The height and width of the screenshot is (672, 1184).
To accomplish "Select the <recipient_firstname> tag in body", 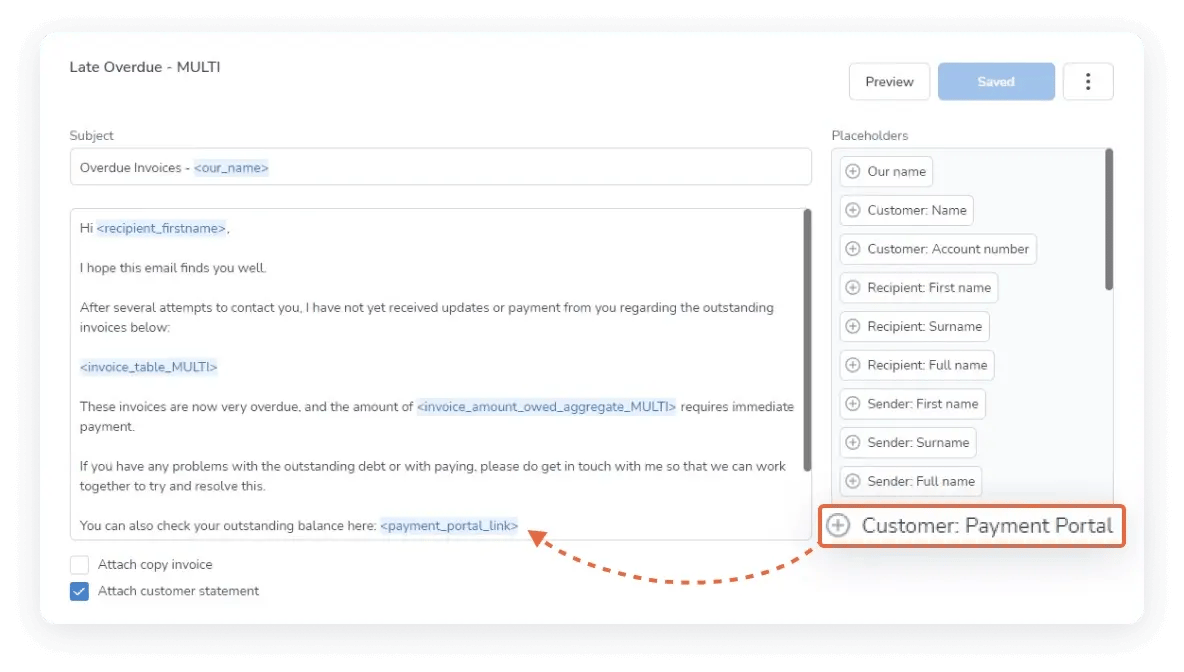I will point(161,228).
